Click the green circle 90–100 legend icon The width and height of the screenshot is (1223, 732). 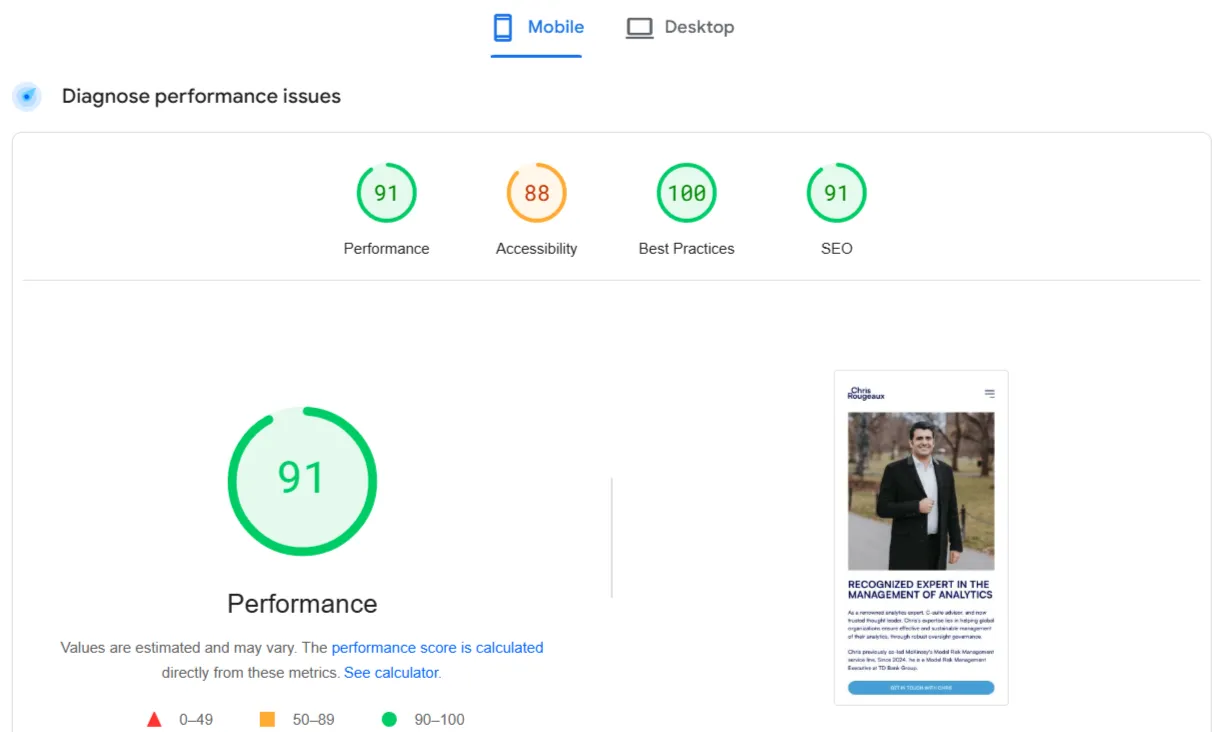click(389, 719)
